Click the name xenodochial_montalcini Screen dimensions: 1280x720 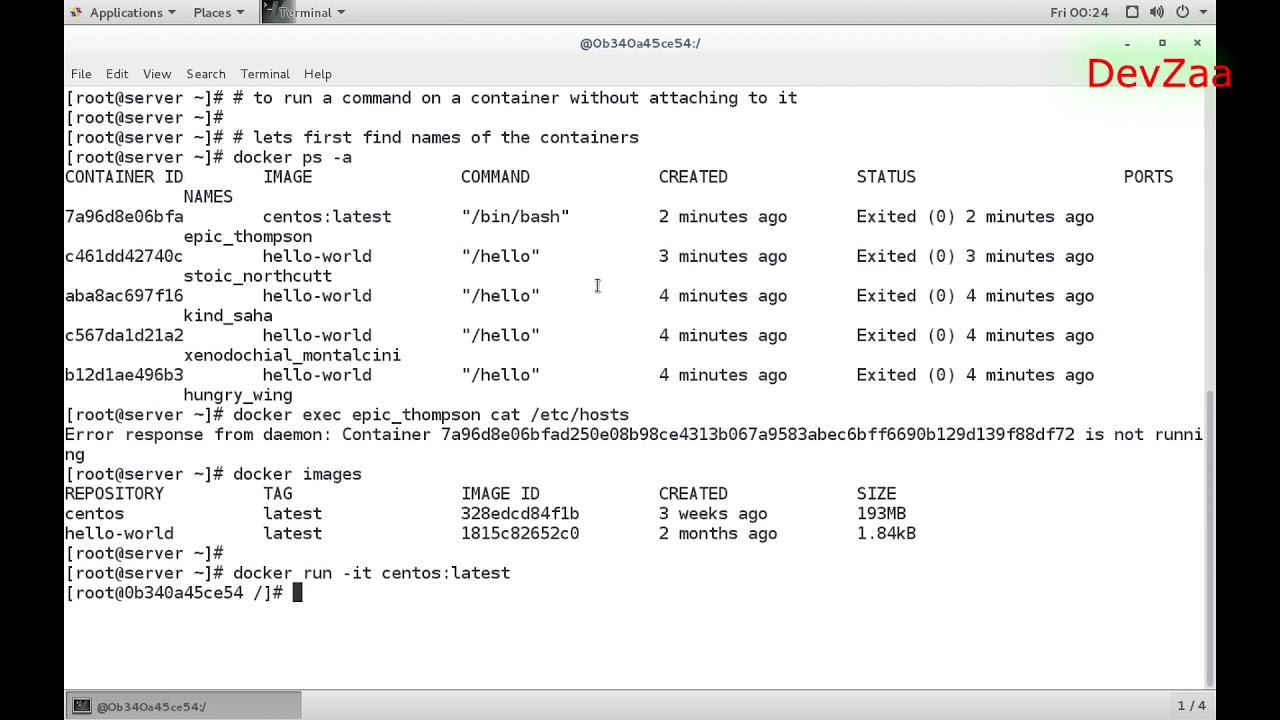click(292, 355)
